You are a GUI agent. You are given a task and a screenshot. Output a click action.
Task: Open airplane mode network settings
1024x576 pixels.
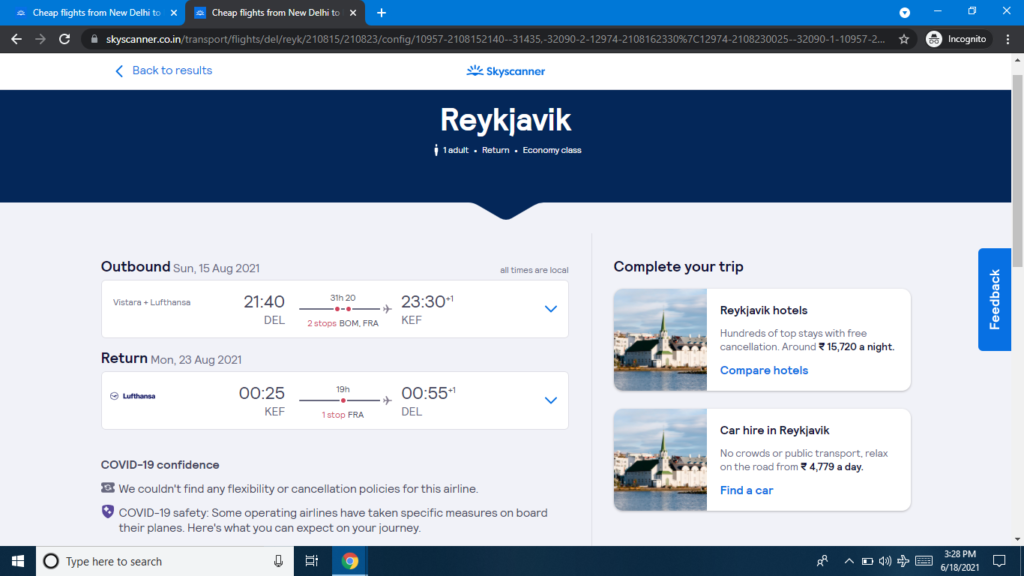tap(903, 561)
